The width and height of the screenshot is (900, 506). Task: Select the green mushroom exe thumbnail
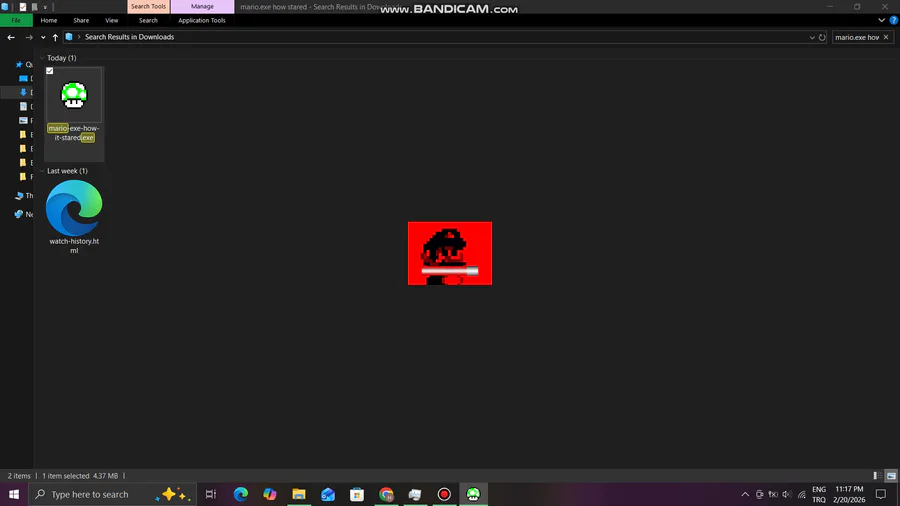pyautogui.click(x=74, y=95)
